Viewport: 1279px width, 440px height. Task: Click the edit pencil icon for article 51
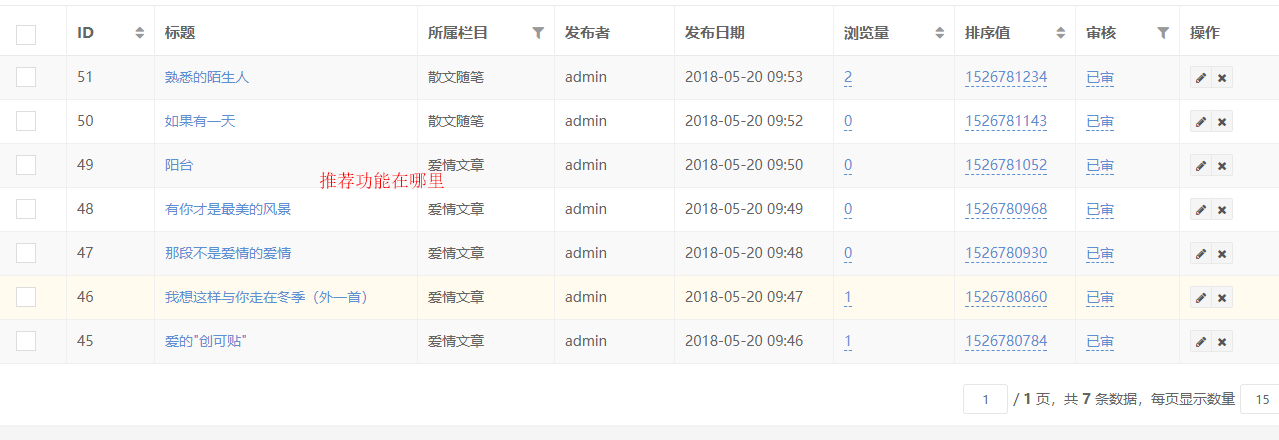(x=1201, y=77)
